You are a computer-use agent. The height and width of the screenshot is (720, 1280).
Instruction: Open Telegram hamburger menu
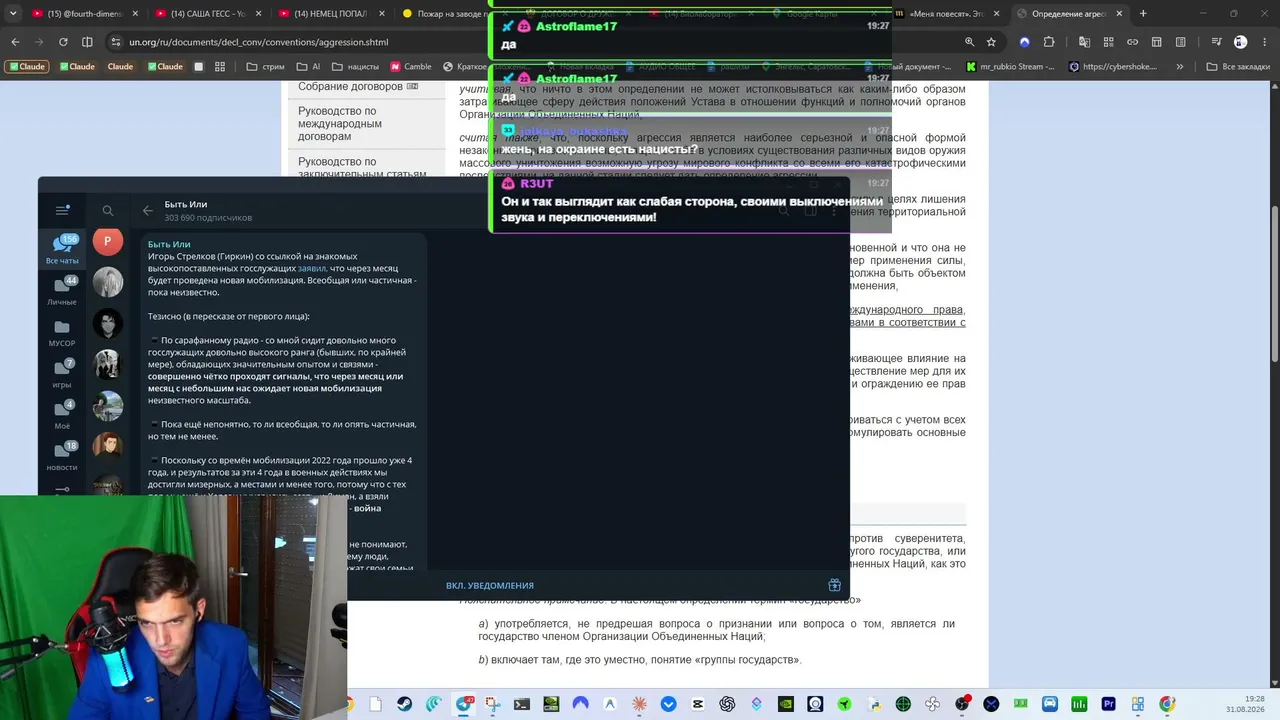coord(62,210)
